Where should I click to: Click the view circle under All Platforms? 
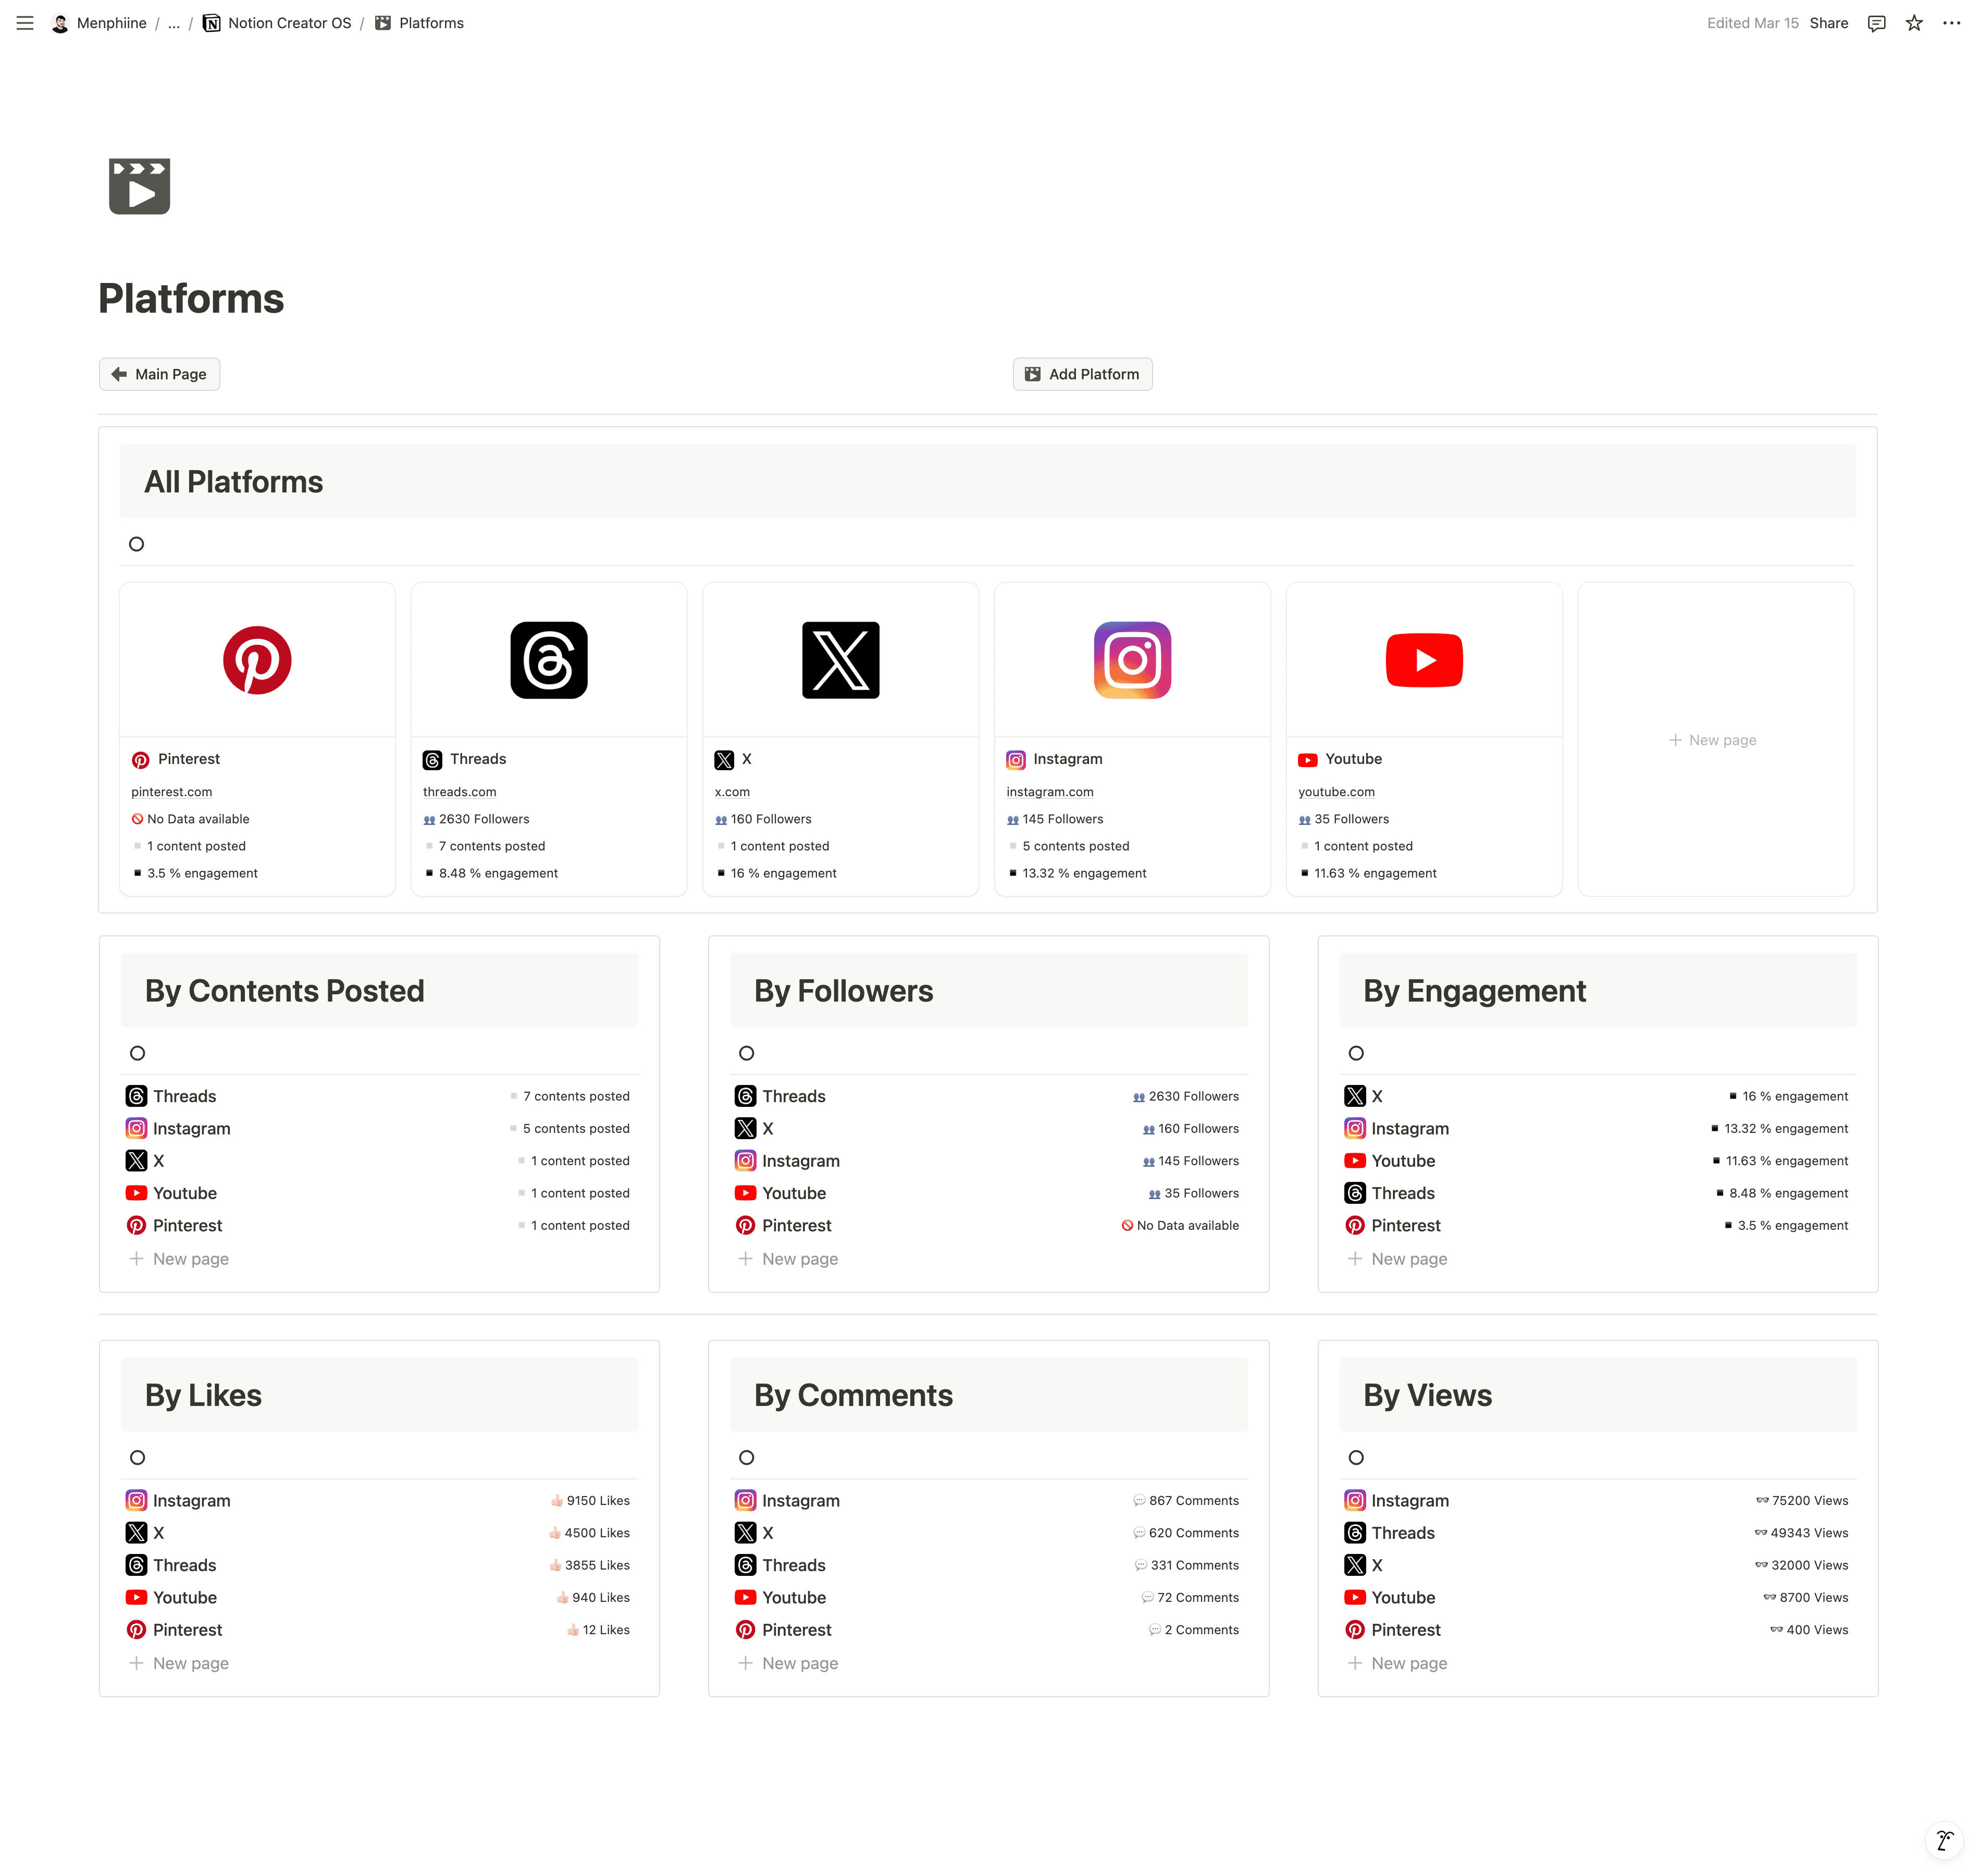[137, 544]
